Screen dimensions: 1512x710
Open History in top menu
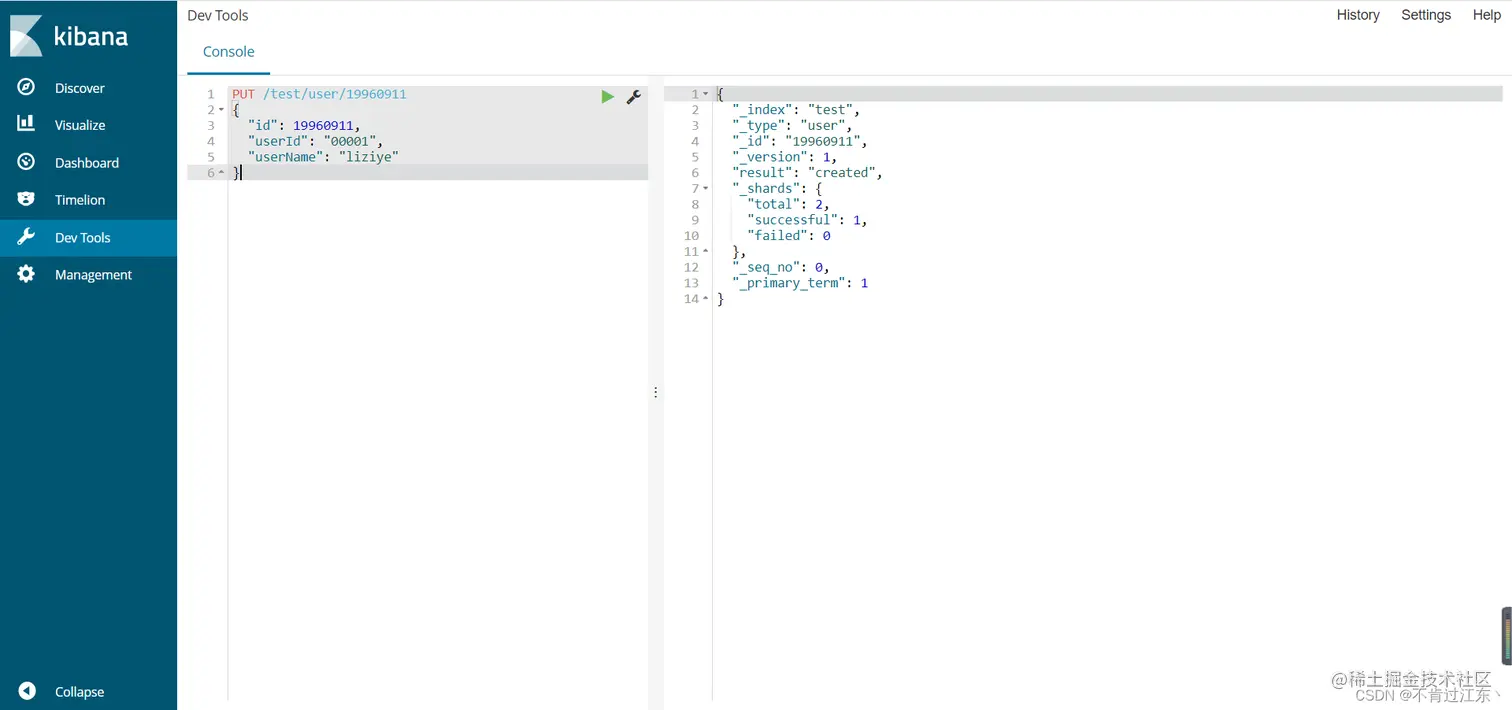point(1358,15)
